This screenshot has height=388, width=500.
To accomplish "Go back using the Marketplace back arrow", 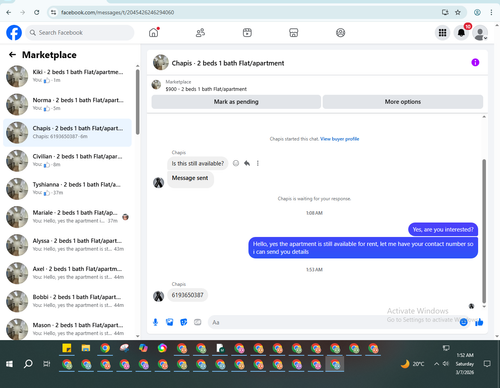I will (12, 55).
